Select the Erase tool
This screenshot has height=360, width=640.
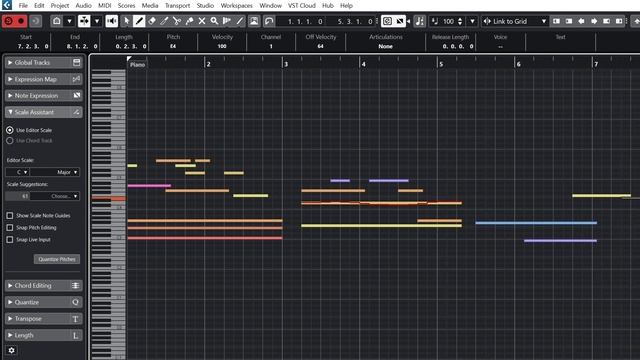tap(152, 21)
